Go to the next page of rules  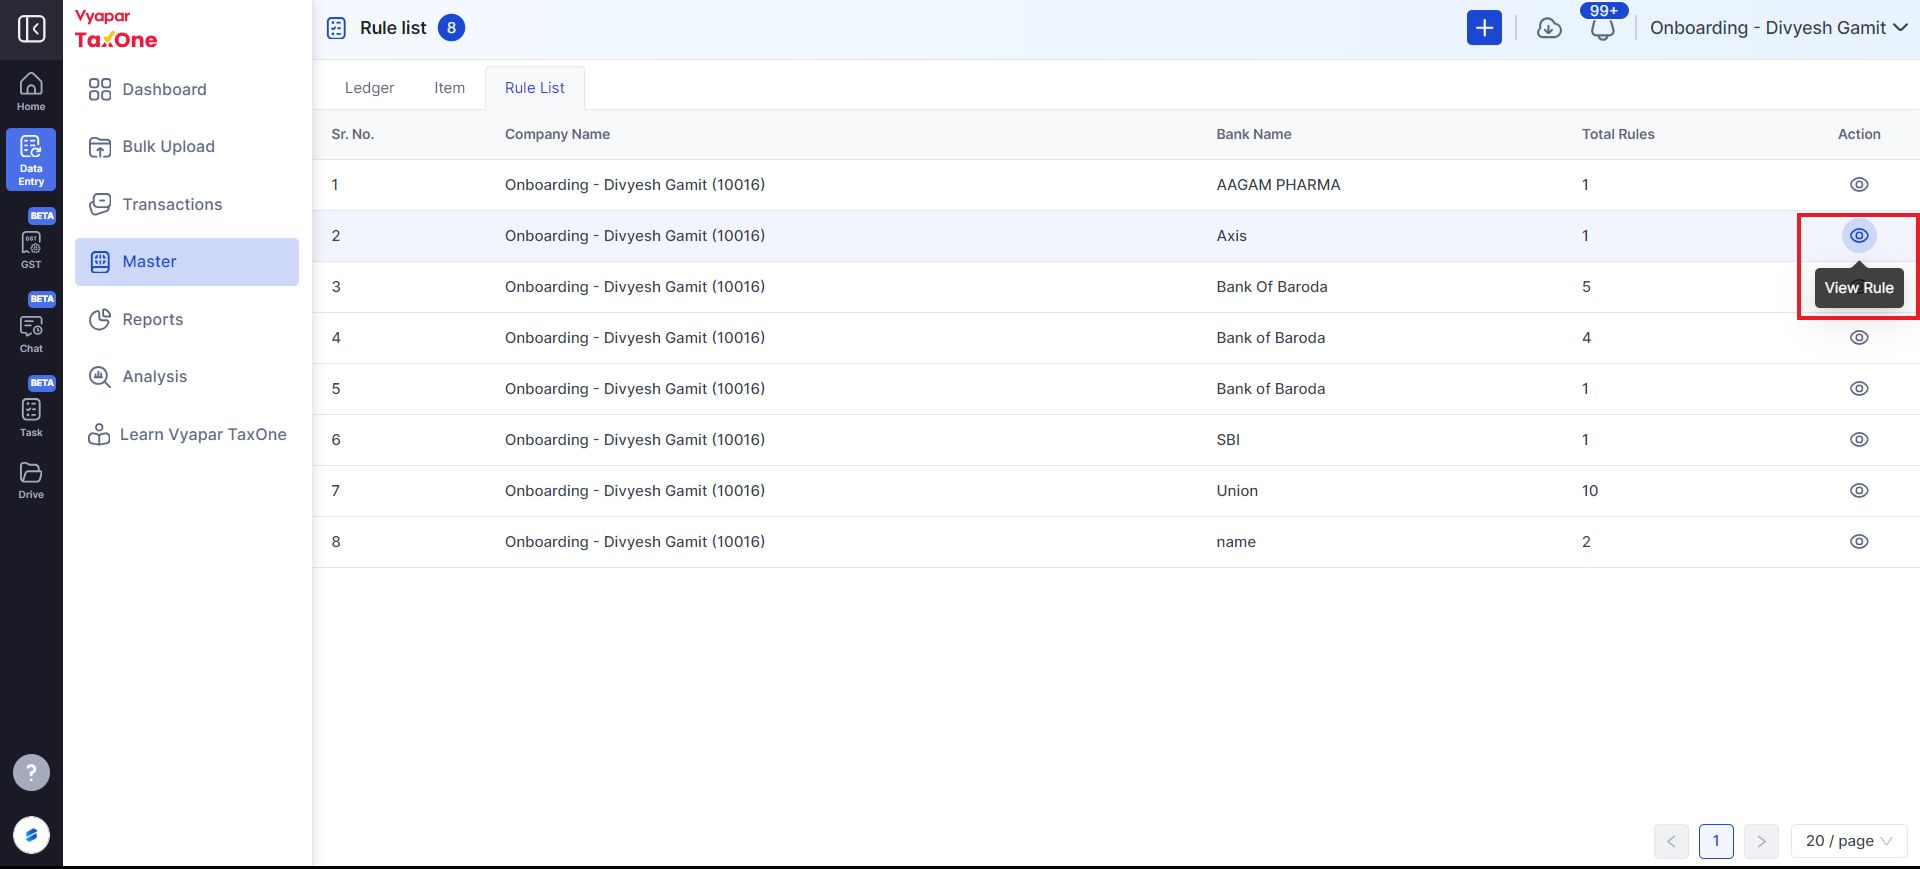click(1761, 841)
